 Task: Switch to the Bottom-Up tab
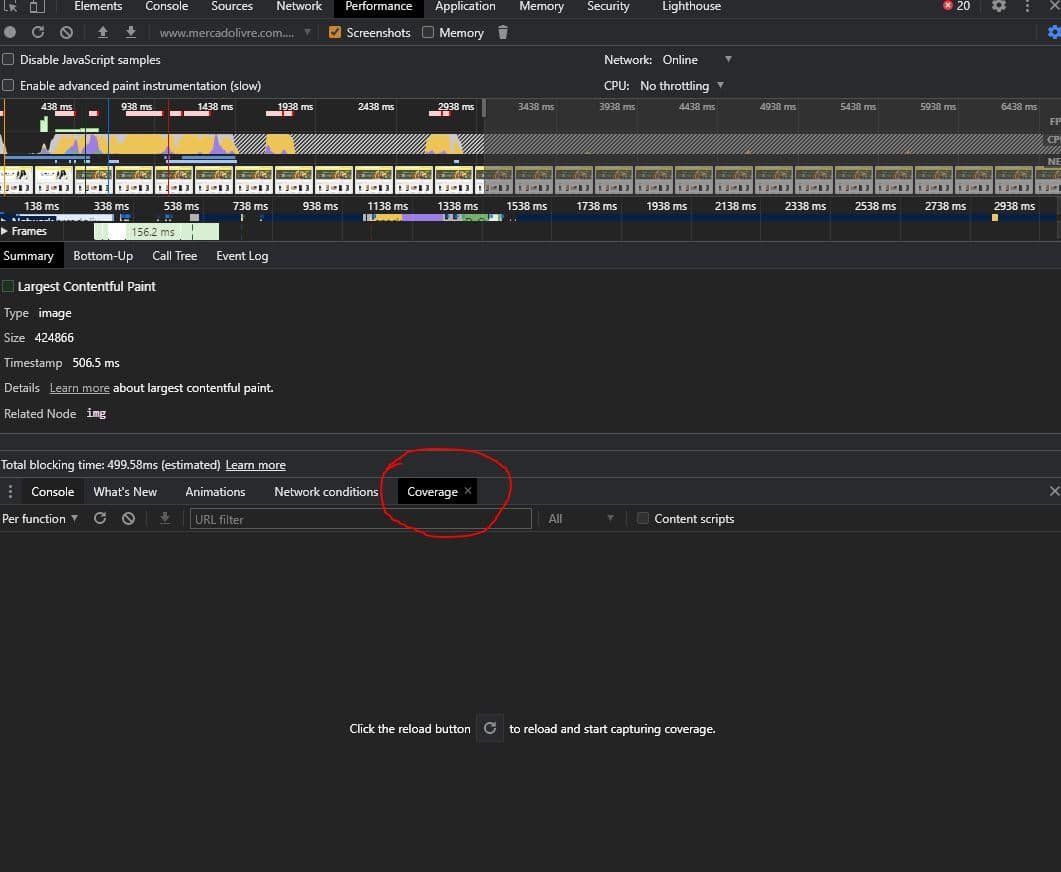pyautogui.click(x=103, y=256)
